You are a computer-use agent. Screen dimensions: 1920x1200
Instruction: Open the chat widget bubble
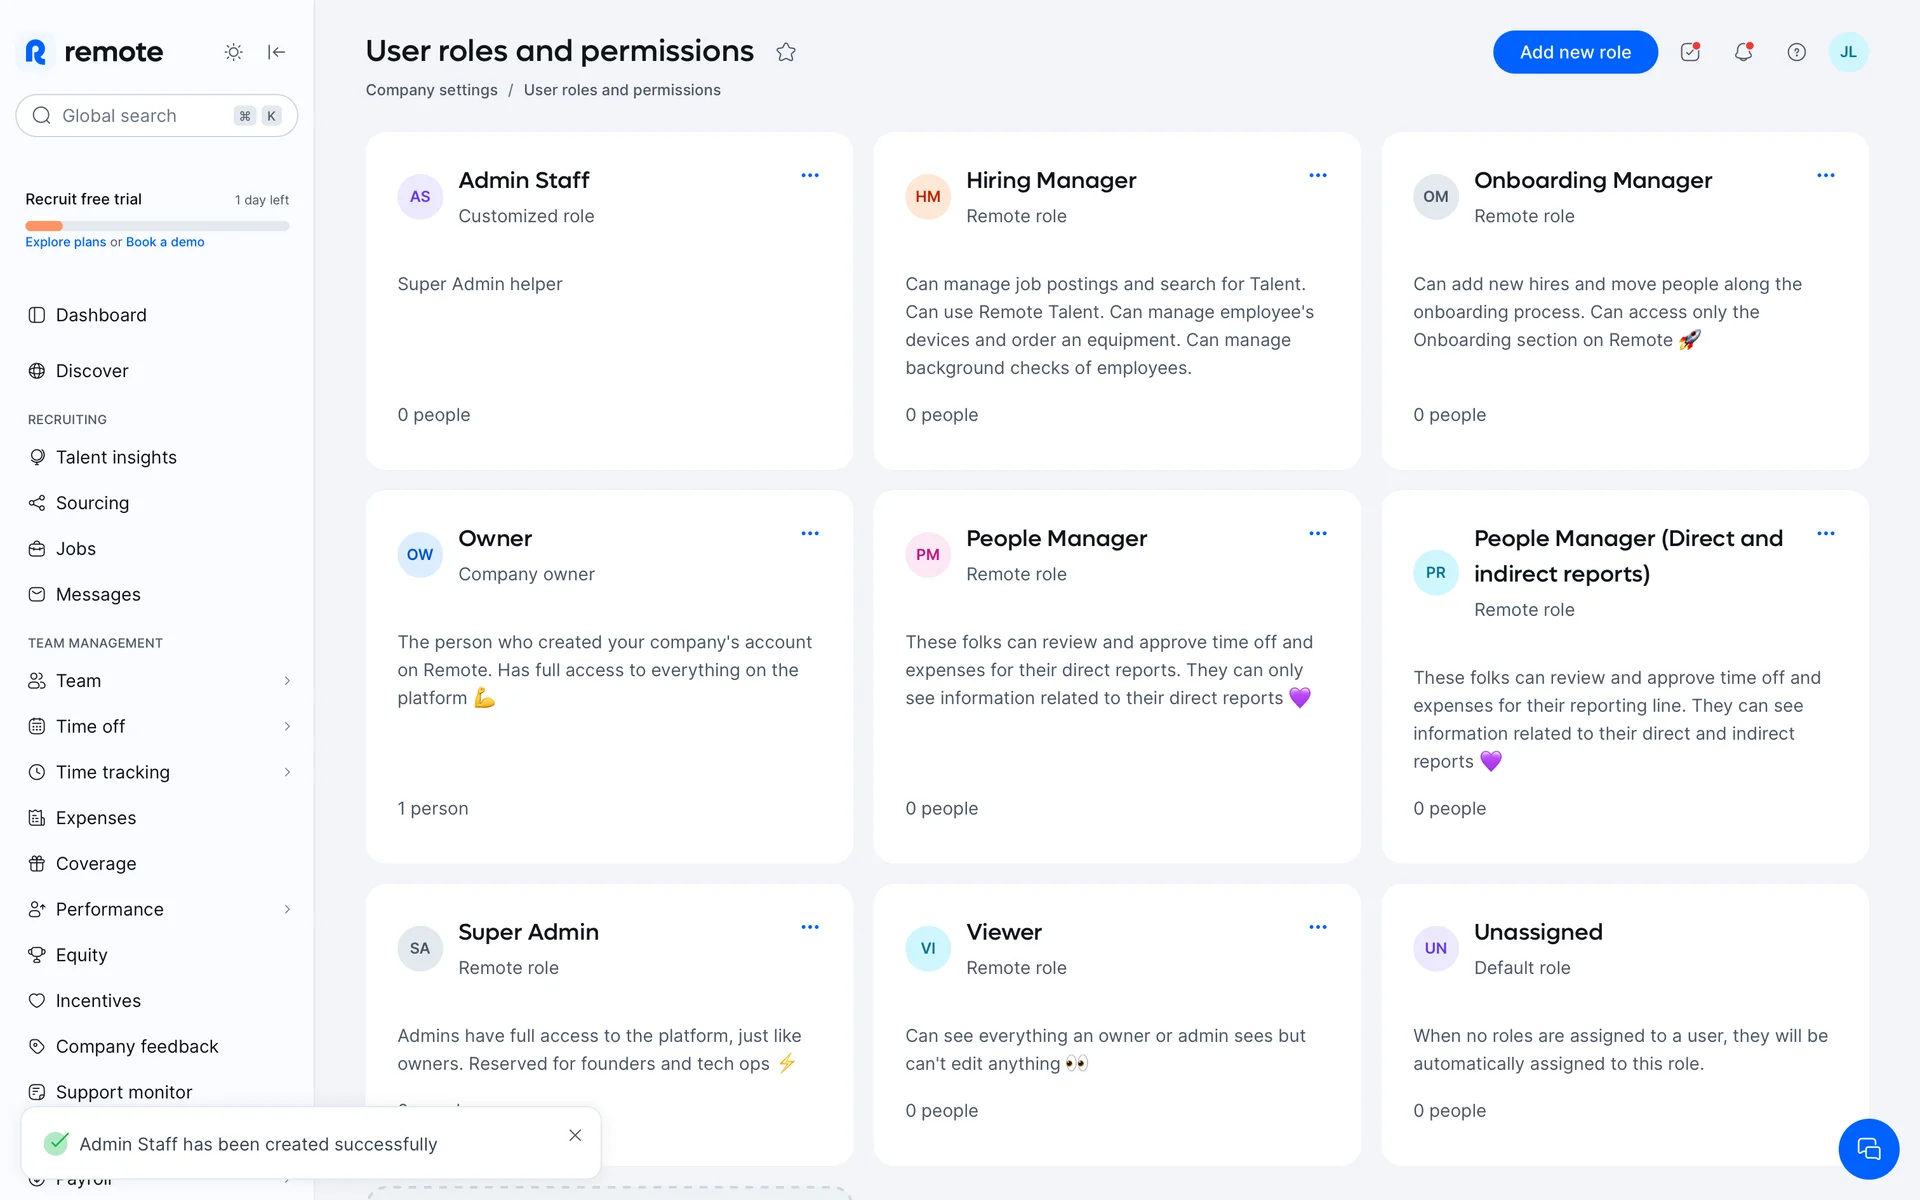(x=1868, y=1148)
